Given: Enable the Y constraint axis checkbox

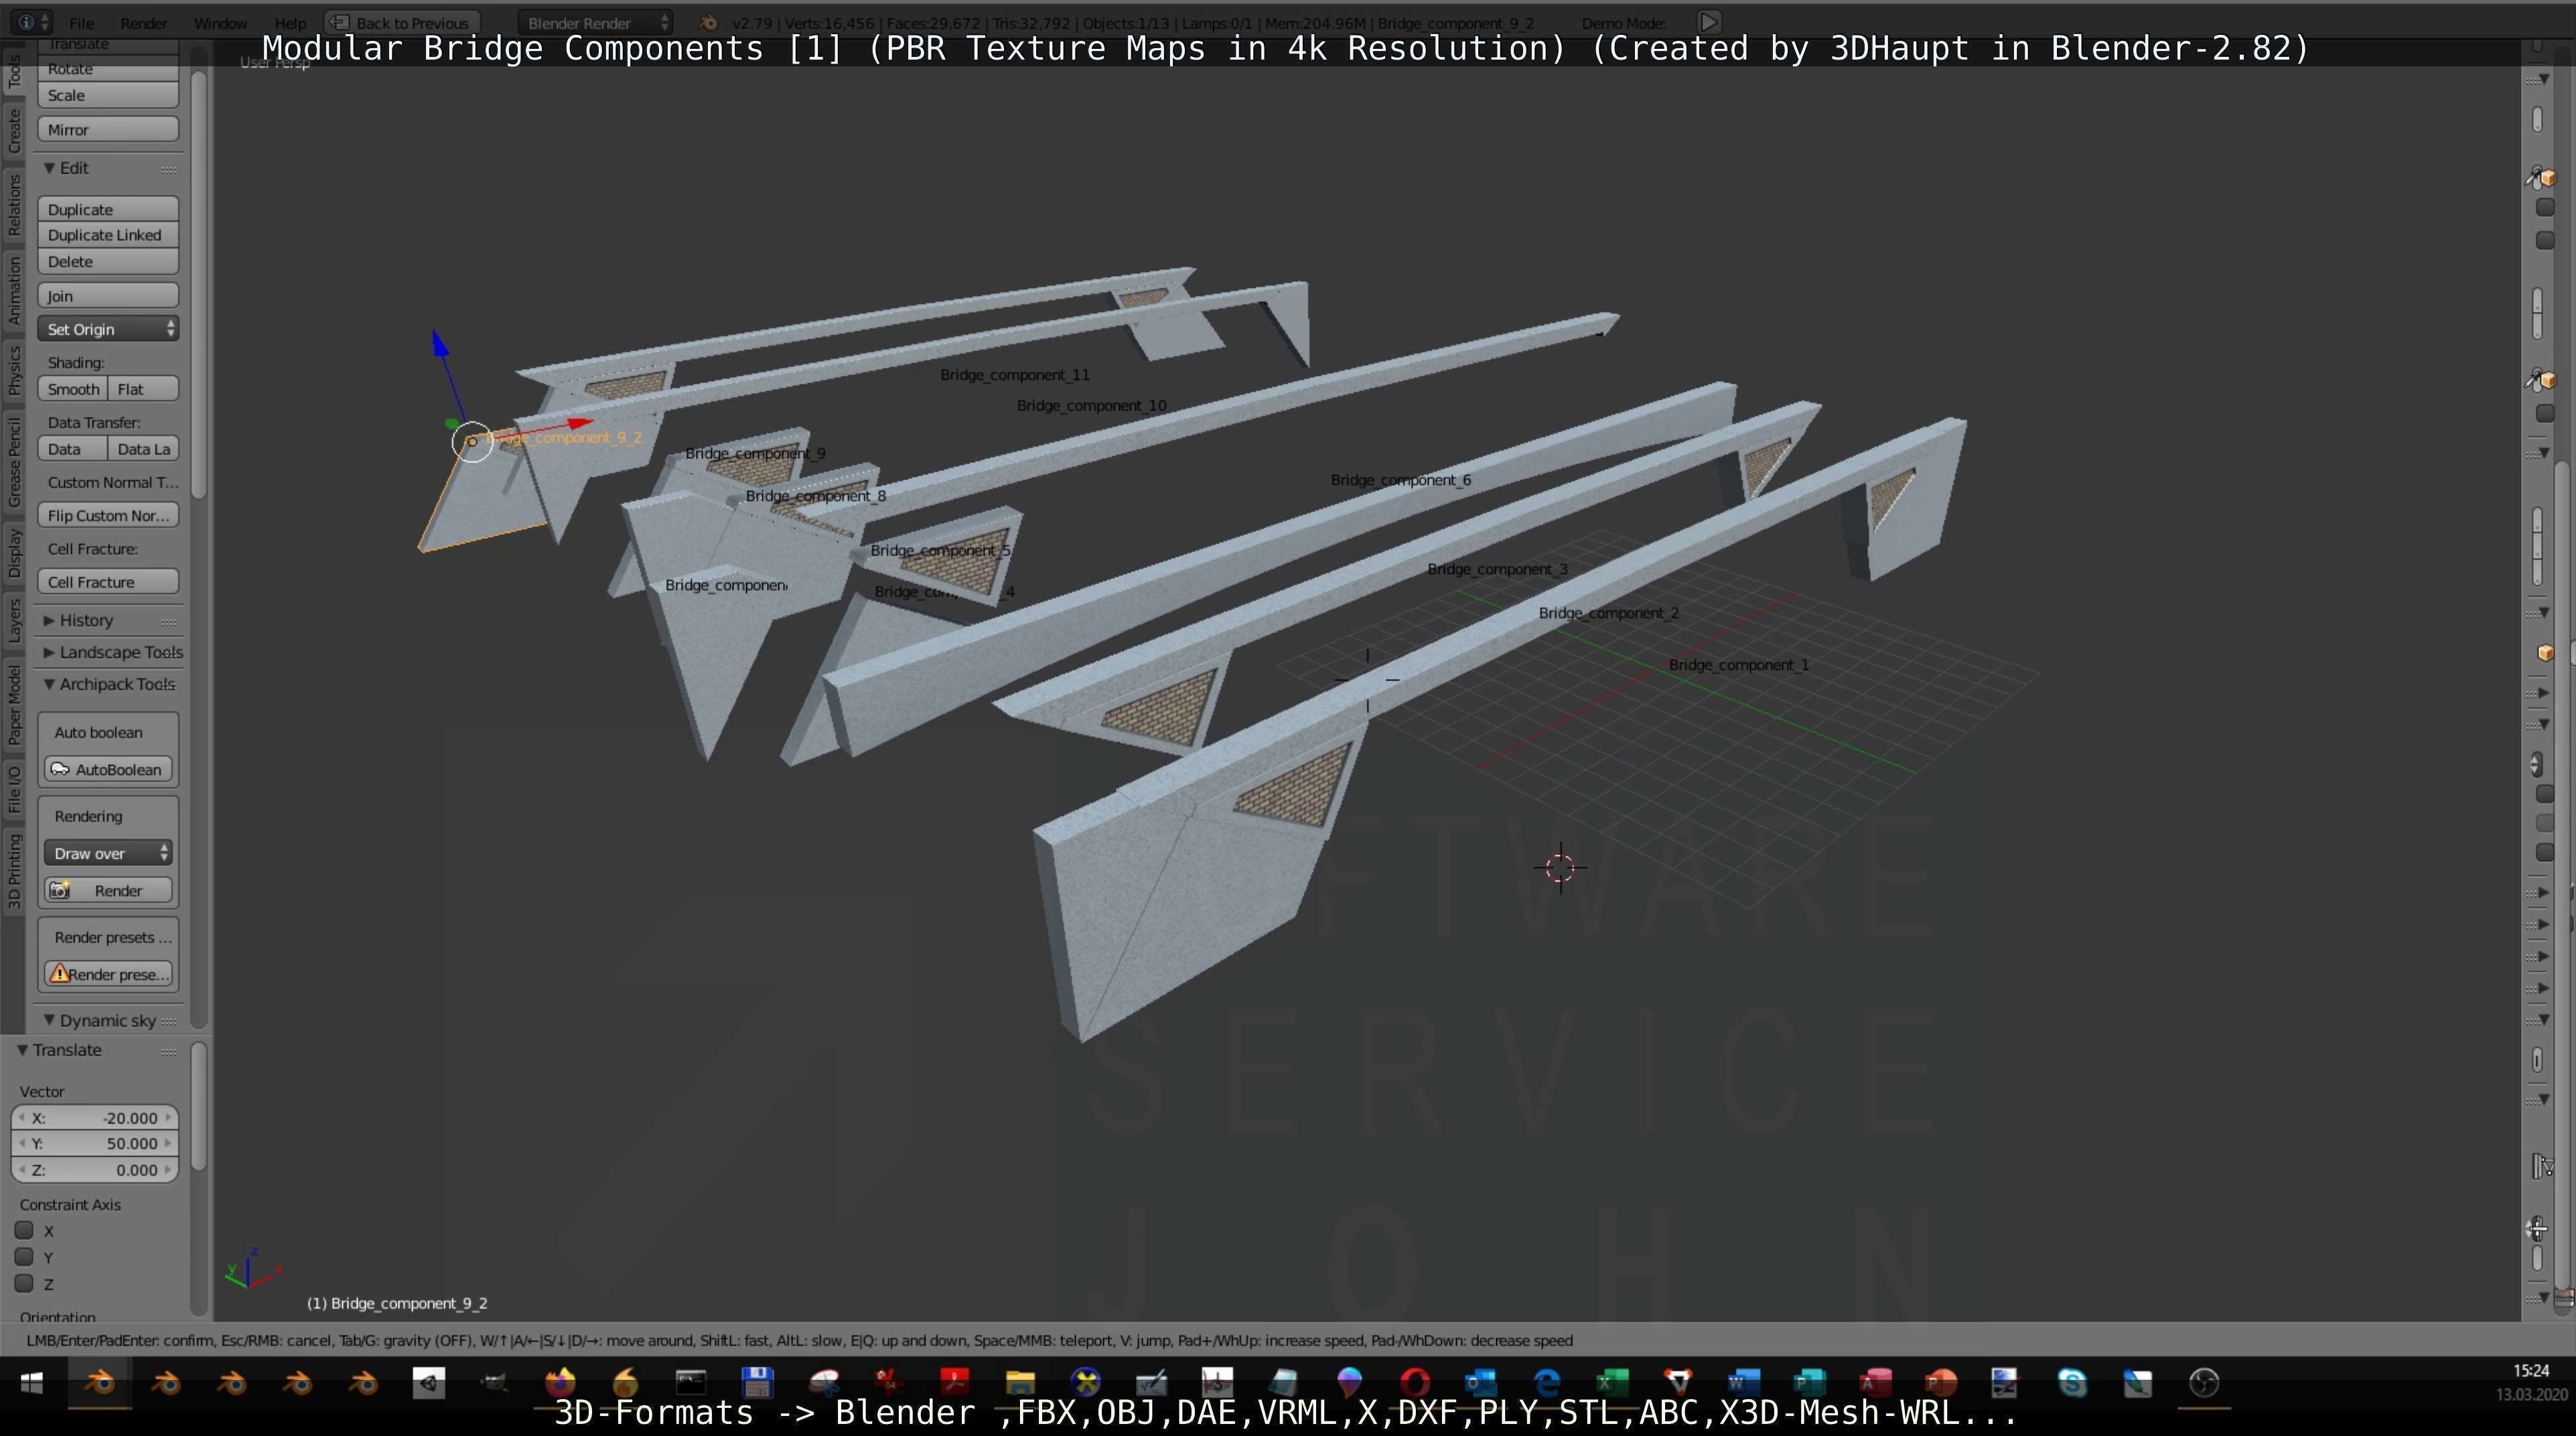Looking at the screenshot, I should point(24,1257).
